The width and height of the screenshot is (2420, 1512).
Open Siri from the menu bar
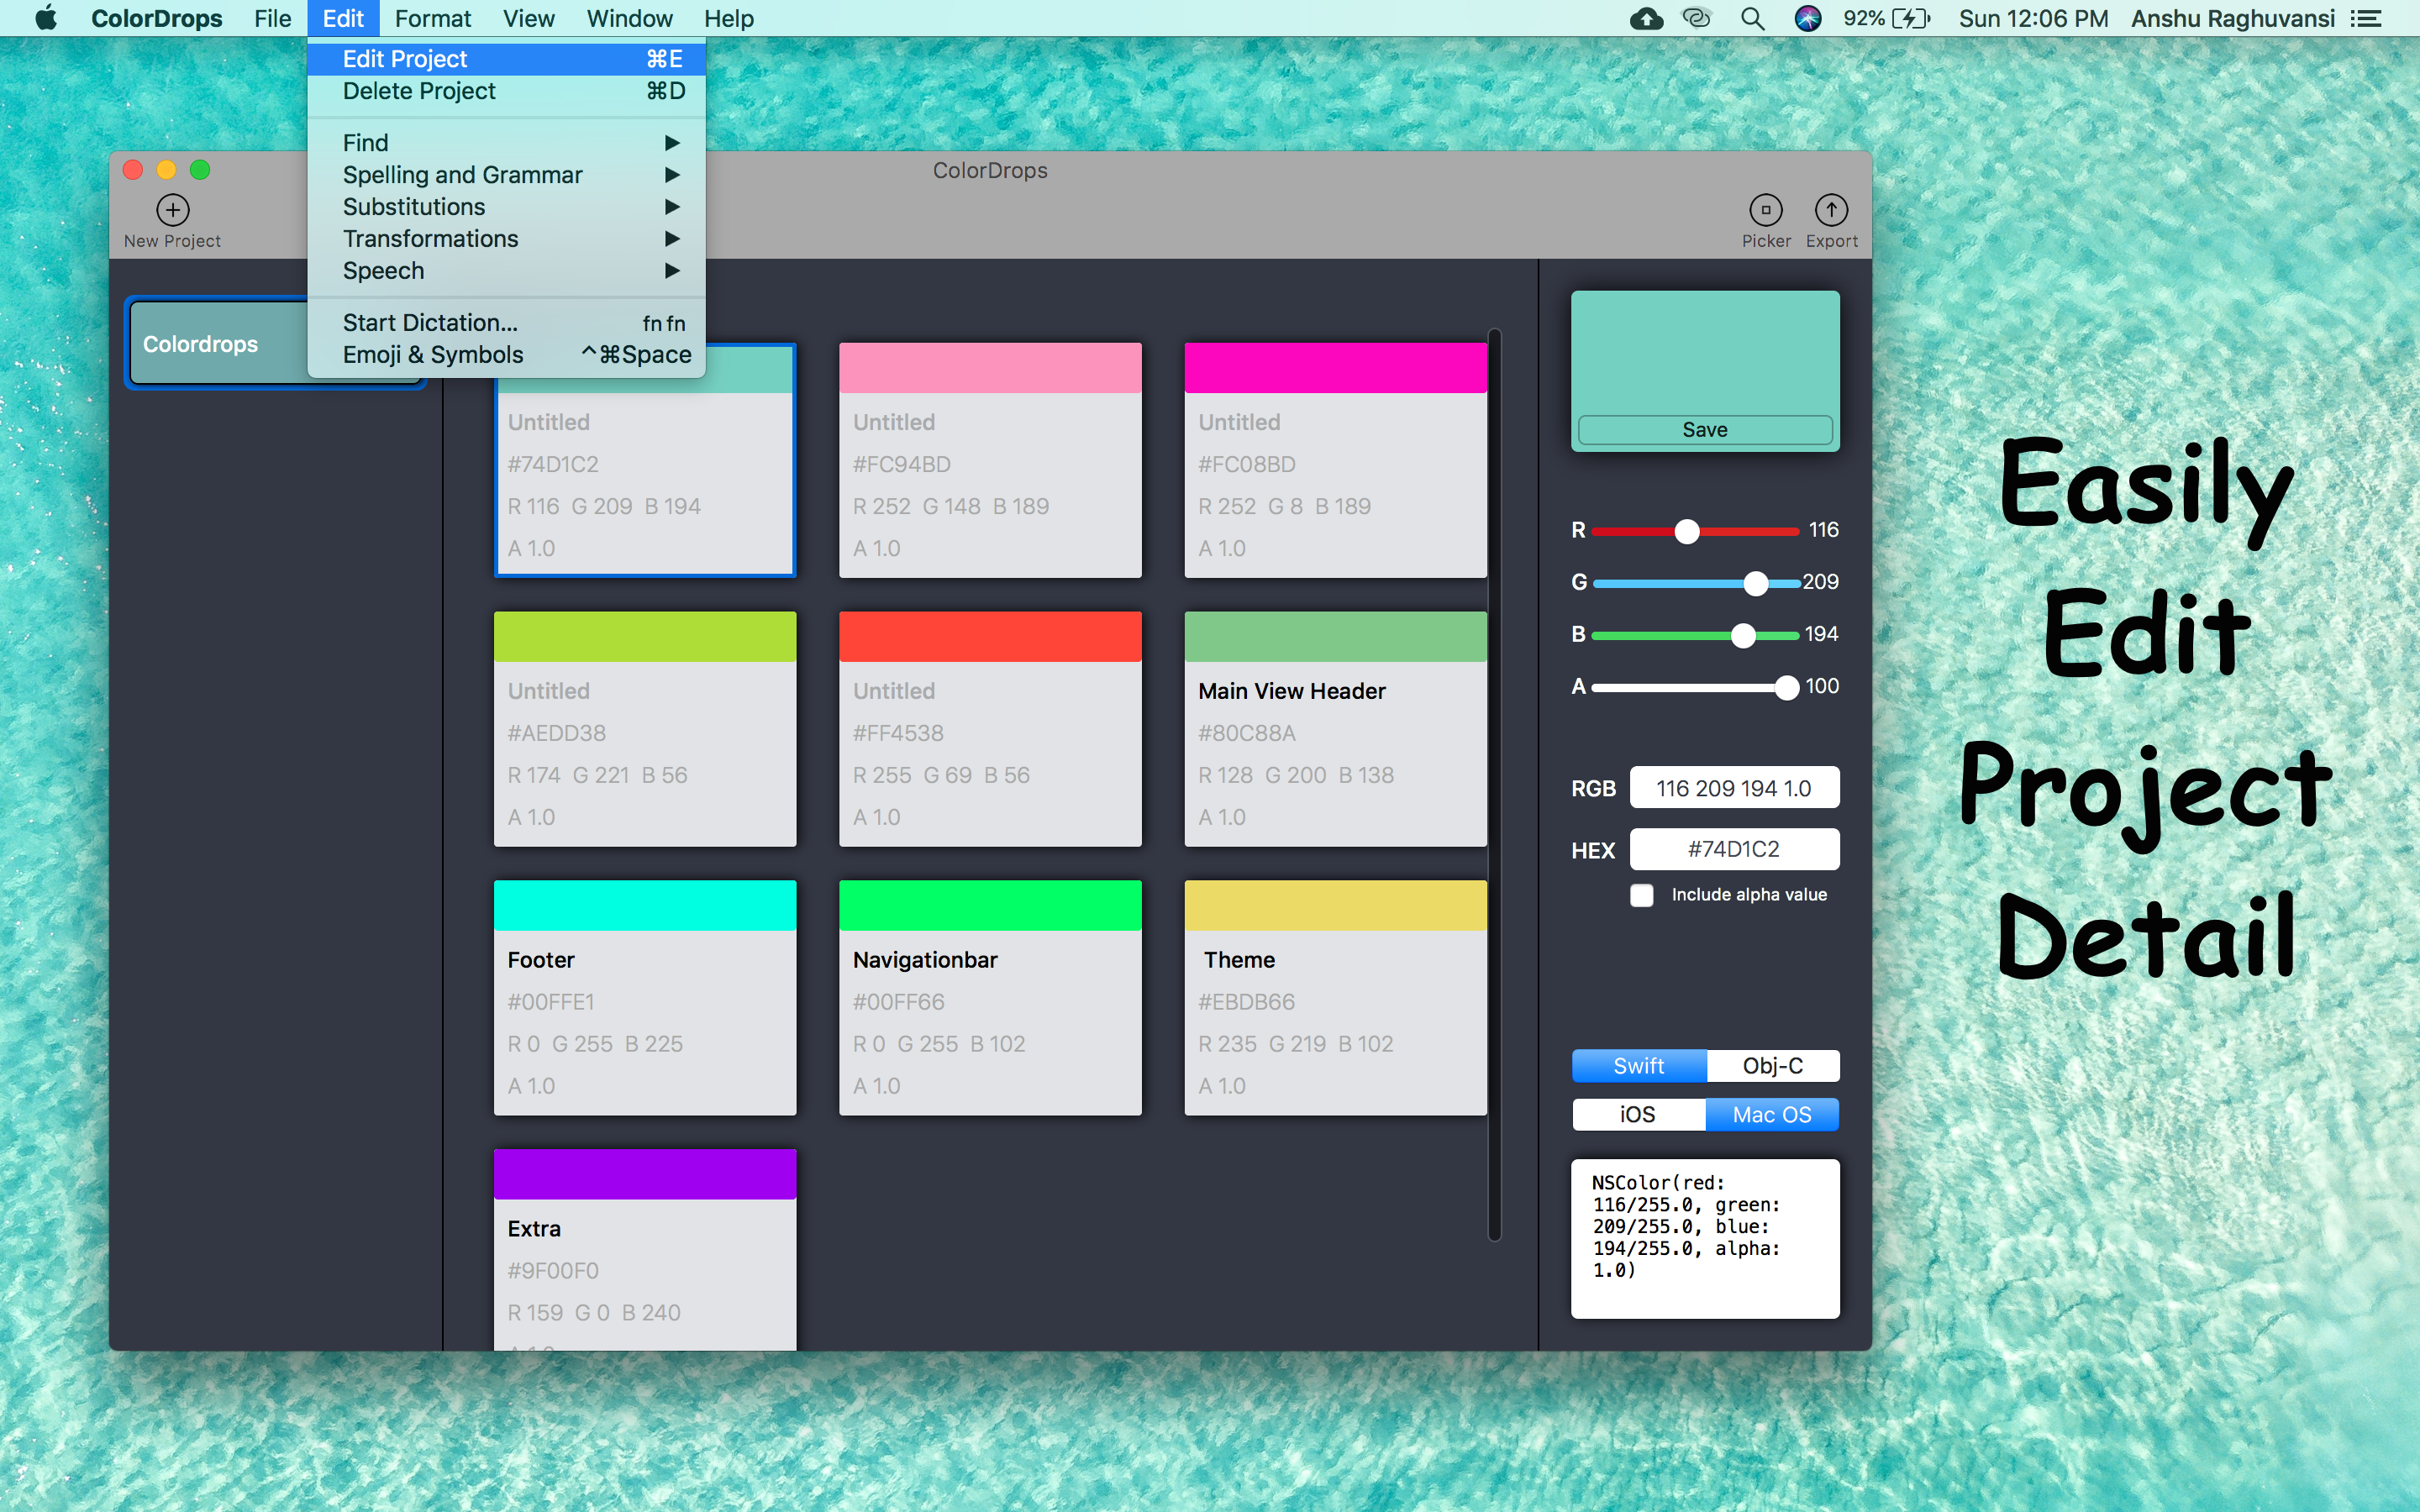[x=1808, y=18]
